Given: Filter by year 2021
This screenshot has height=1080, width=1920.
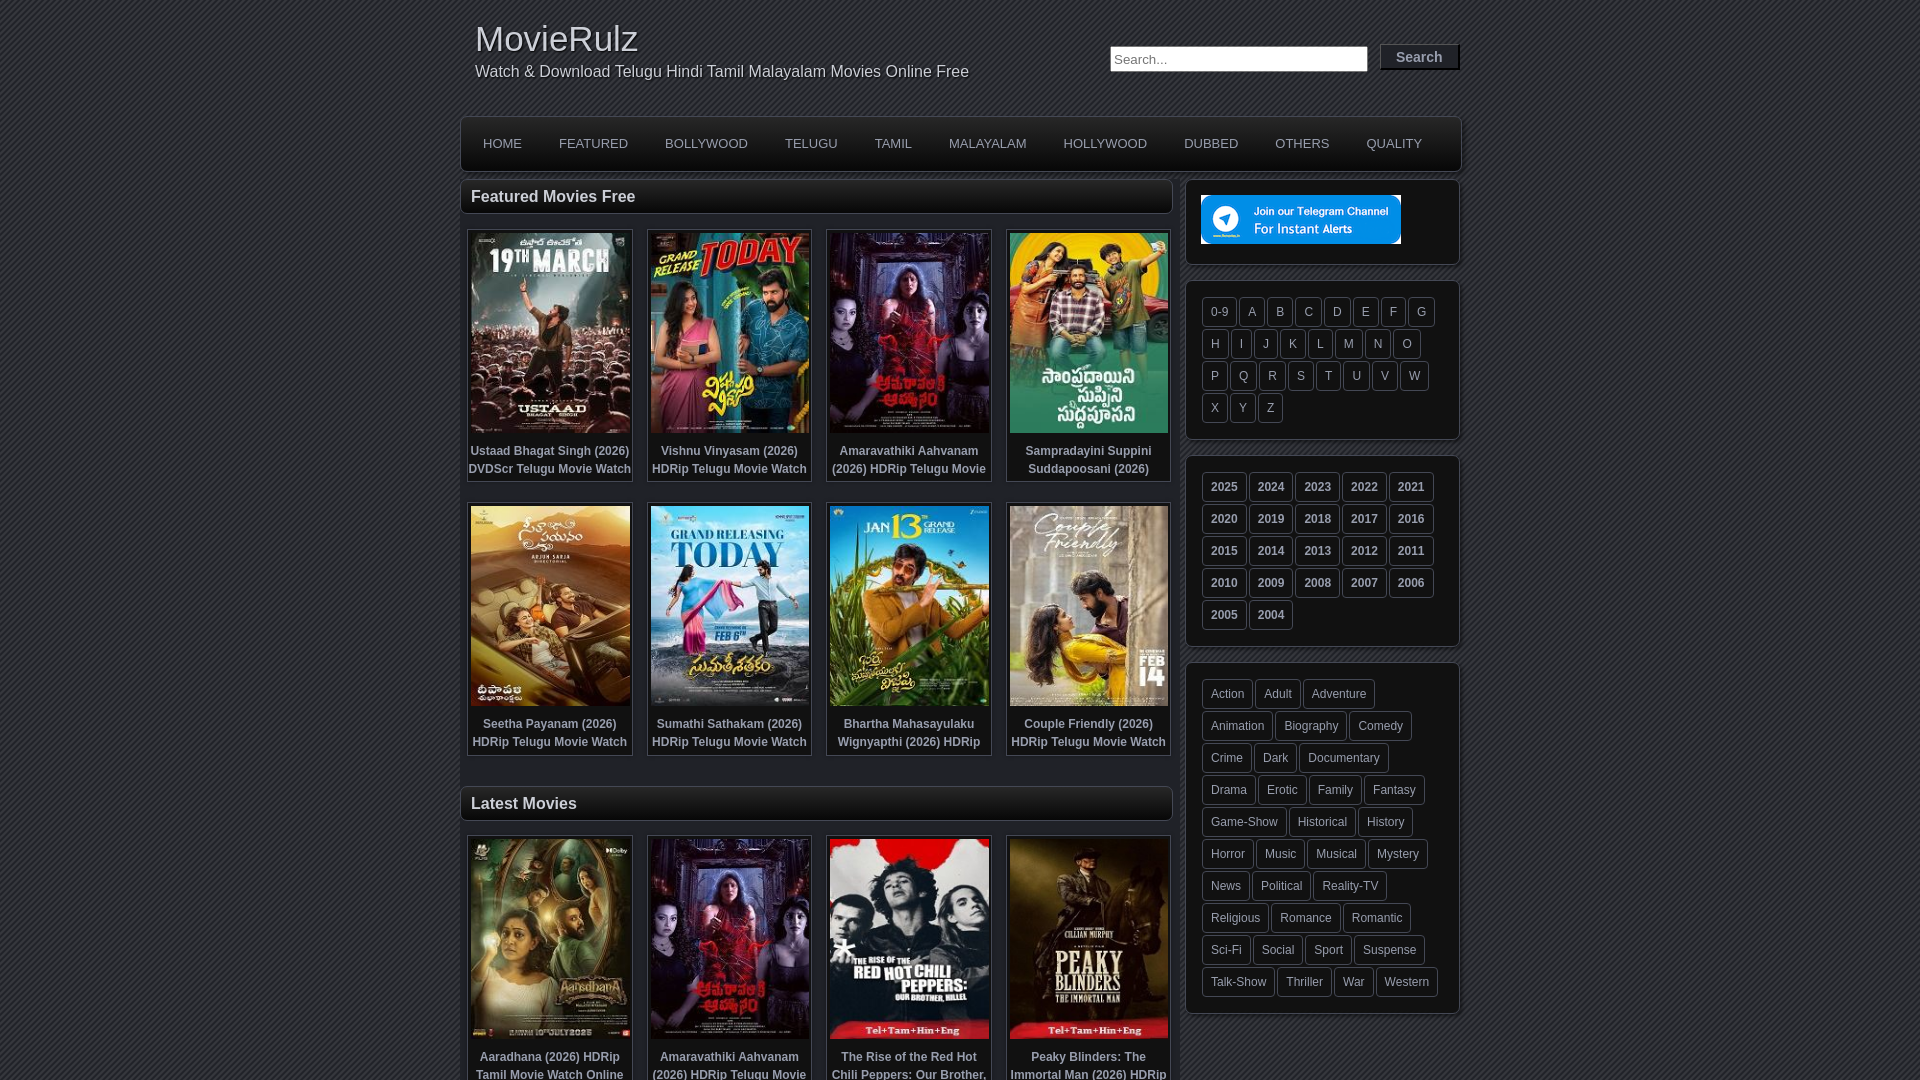Looking at the screenshot, I should 1411,487.
